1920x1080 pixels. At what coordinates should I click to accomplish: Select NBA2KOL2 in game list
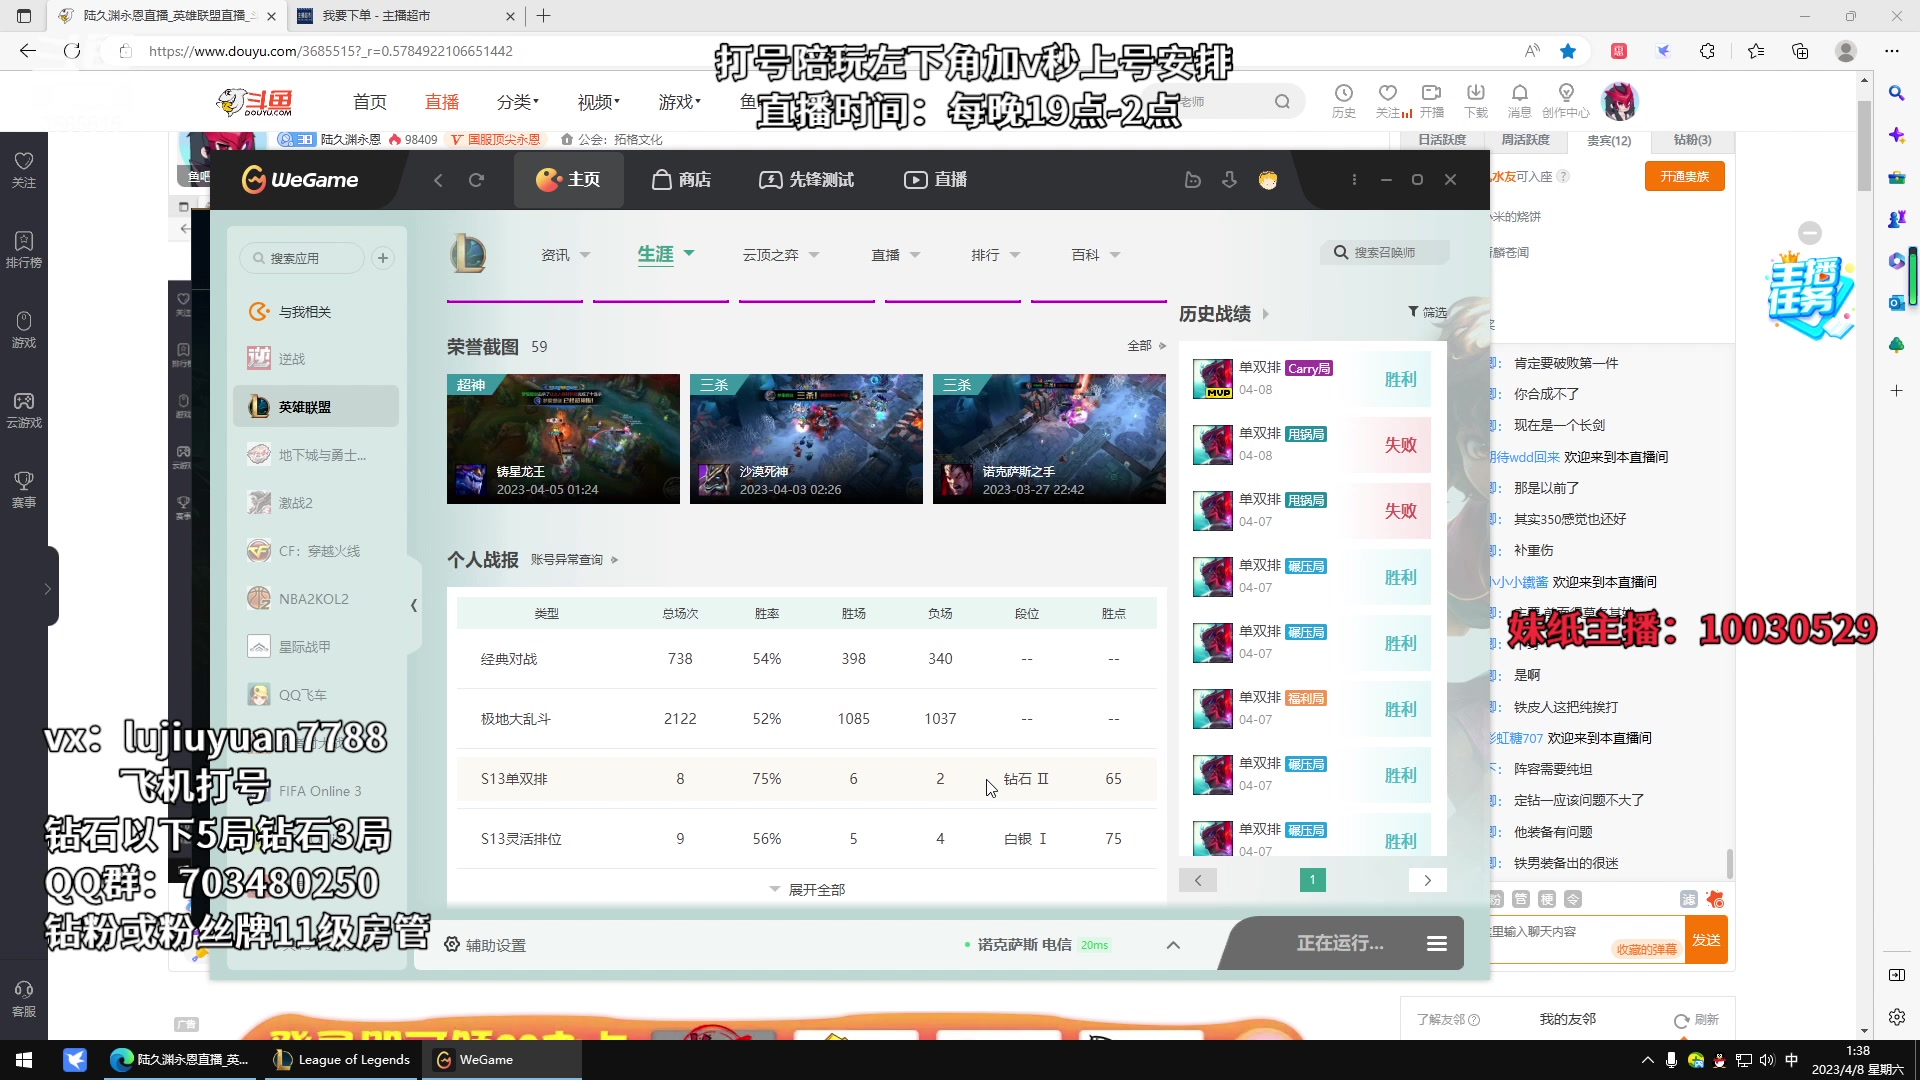[316, 599]
